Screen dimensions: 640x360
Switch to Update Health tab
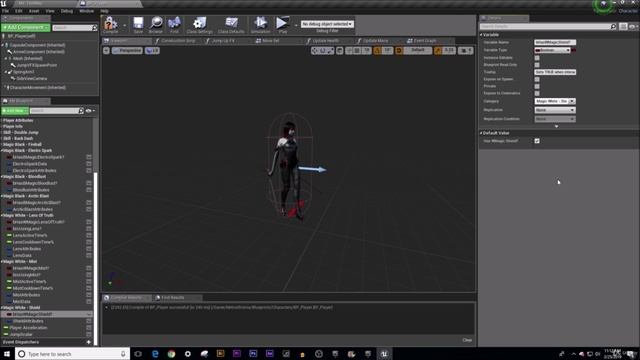click(x=325, y=41)
